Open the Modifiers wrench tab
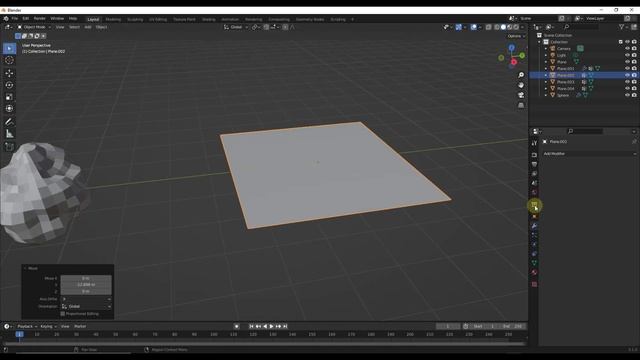 pyautogui.click(x=534, y=226)
